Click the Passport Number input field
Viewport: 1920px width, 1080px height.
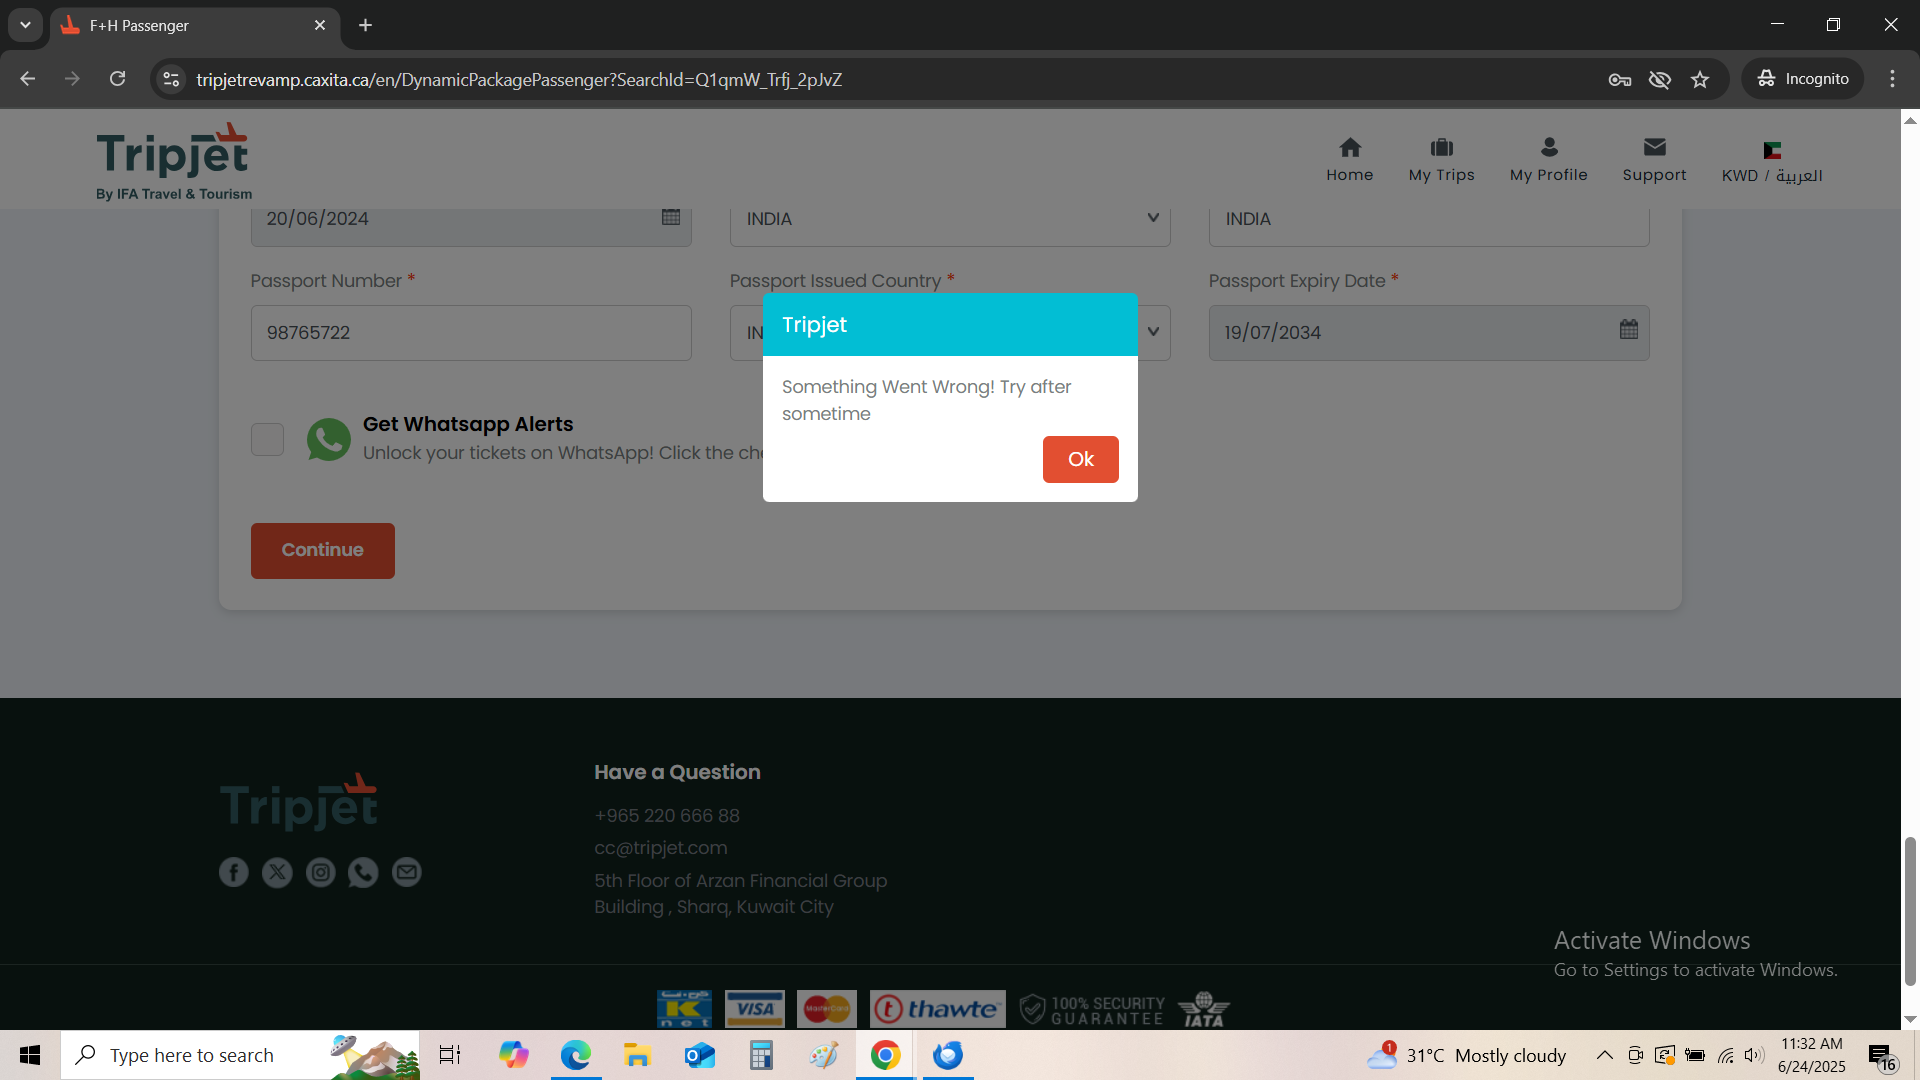coord(470,333)
